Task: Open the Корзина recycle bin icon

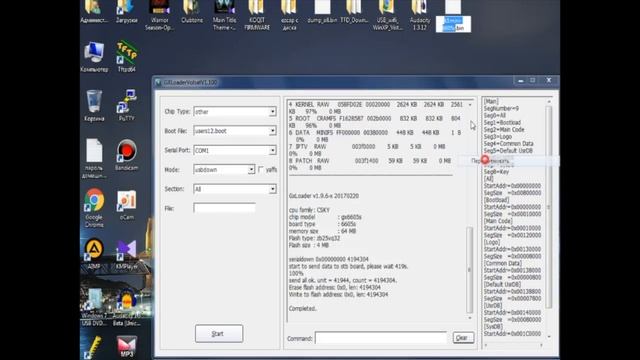Action: pyautogui.click(x=94, y=105)
